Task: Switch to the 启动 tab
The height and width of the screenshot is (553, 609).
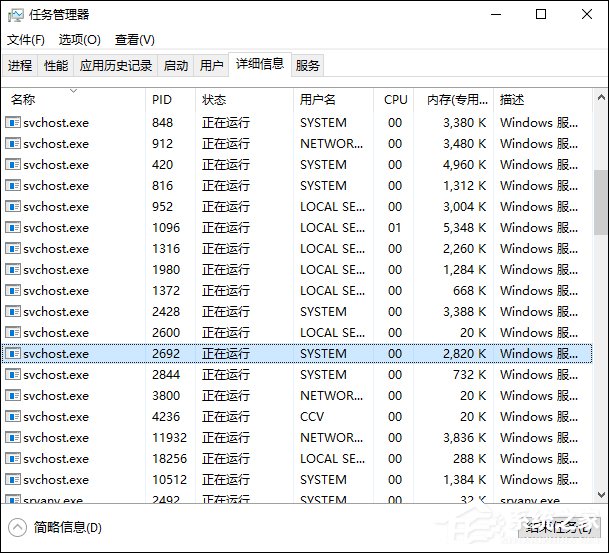Action: coord(176,65)
